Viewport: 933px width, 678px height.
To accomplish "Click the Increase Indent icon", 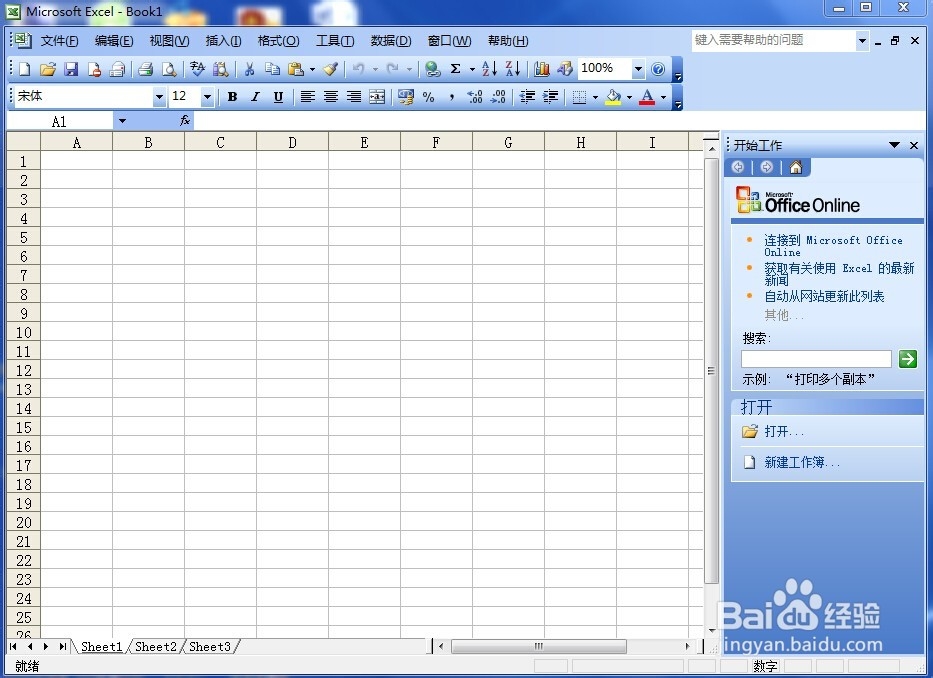I will pos(550,96).
